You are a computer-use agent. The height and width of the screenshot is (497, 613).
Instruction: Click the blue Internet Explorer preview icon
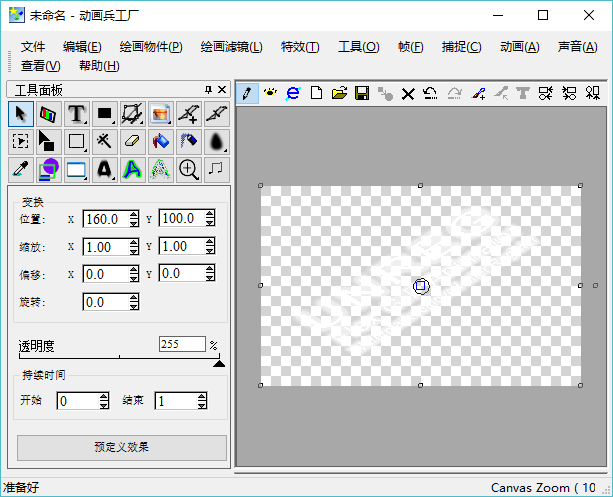pos(293,93)
